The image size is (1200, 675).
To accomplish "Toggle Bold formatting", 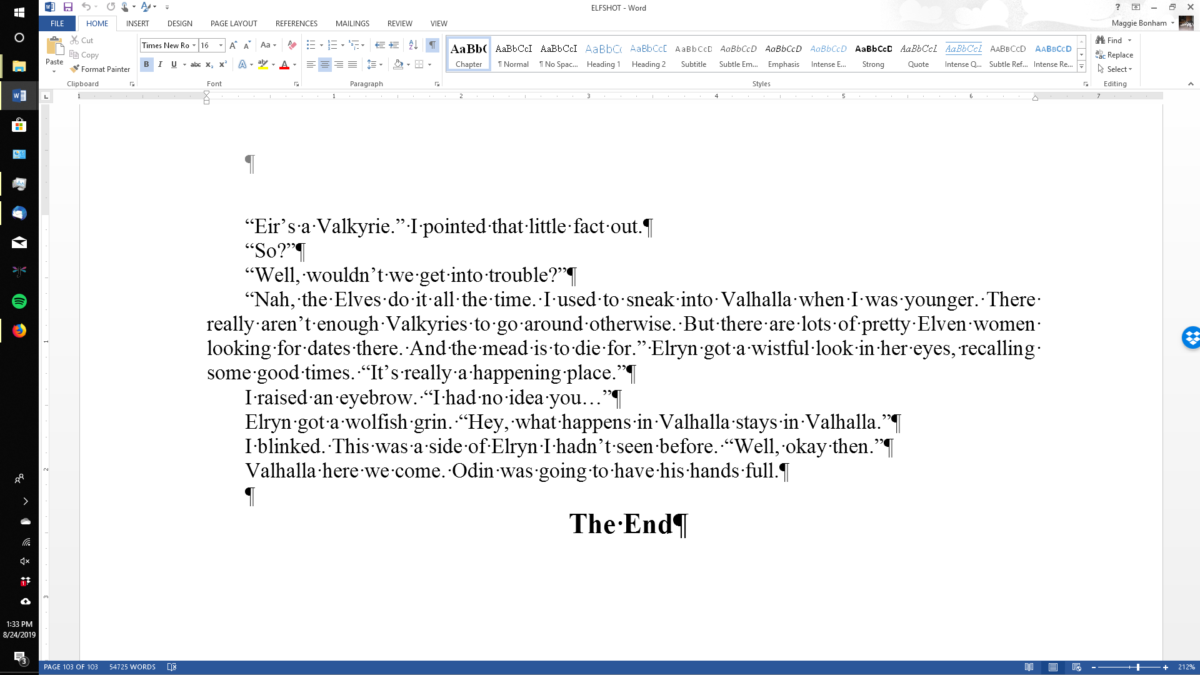I will click(x=147, y=65).
